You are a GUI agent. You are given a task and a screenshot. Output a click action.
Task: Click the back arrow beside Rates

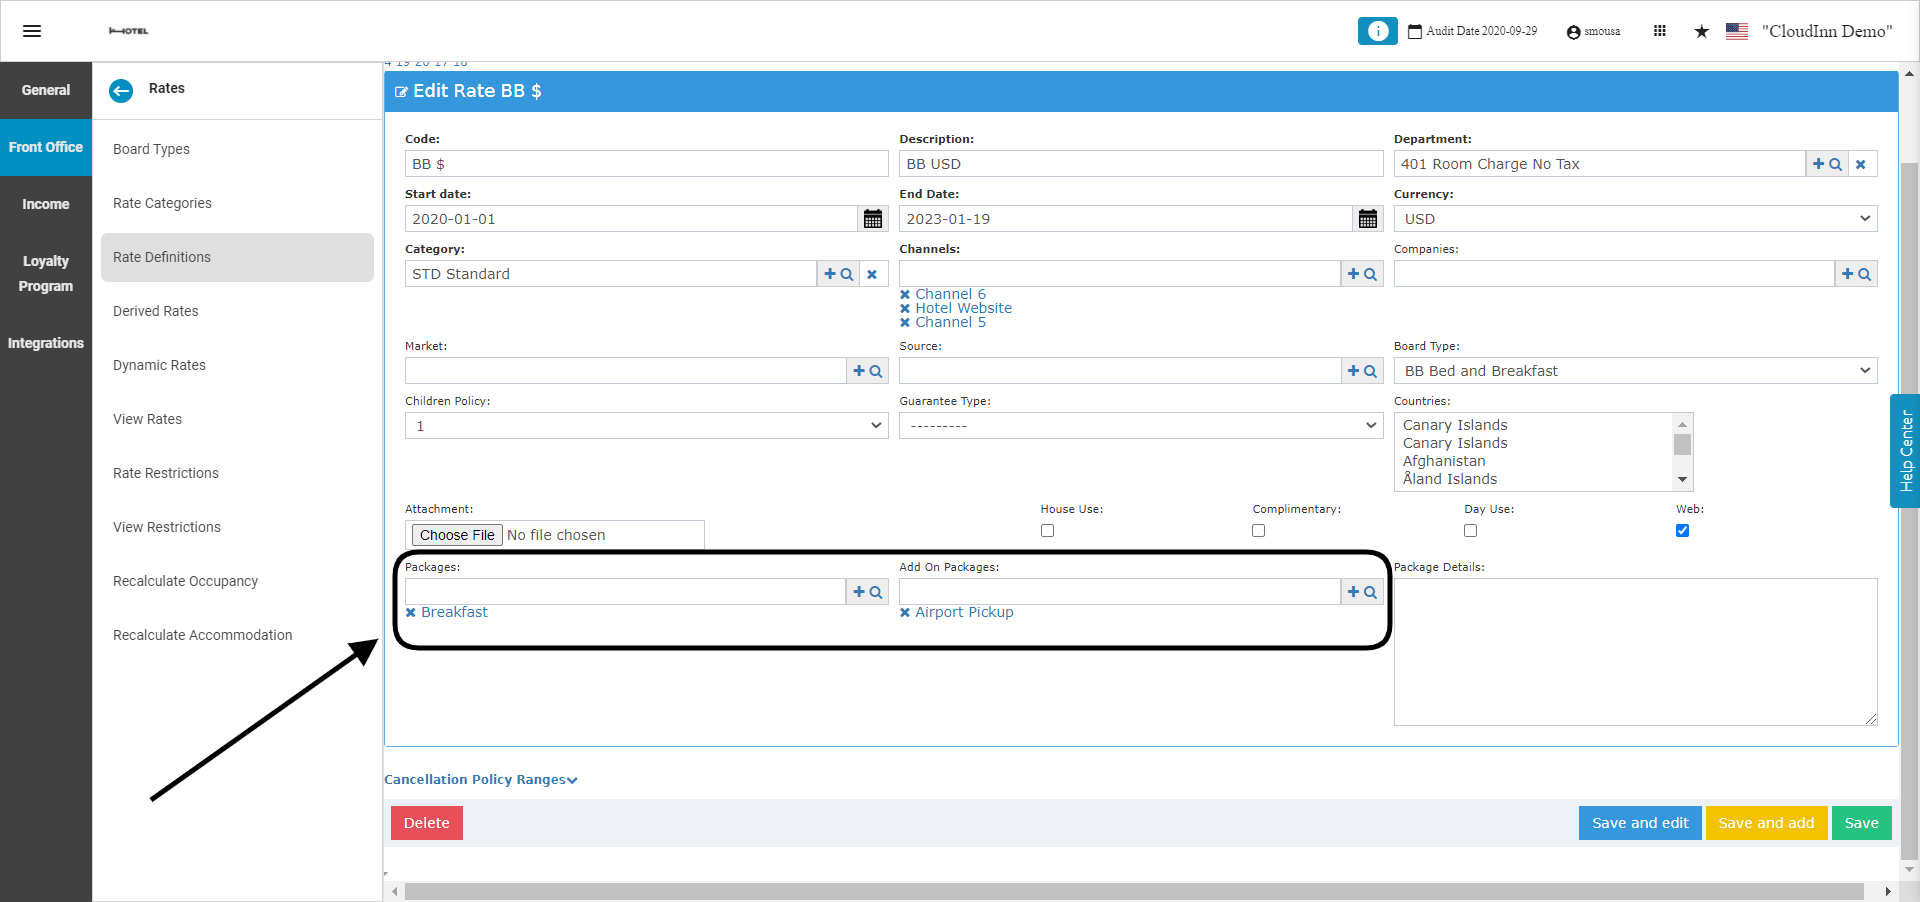coord(121,91)
